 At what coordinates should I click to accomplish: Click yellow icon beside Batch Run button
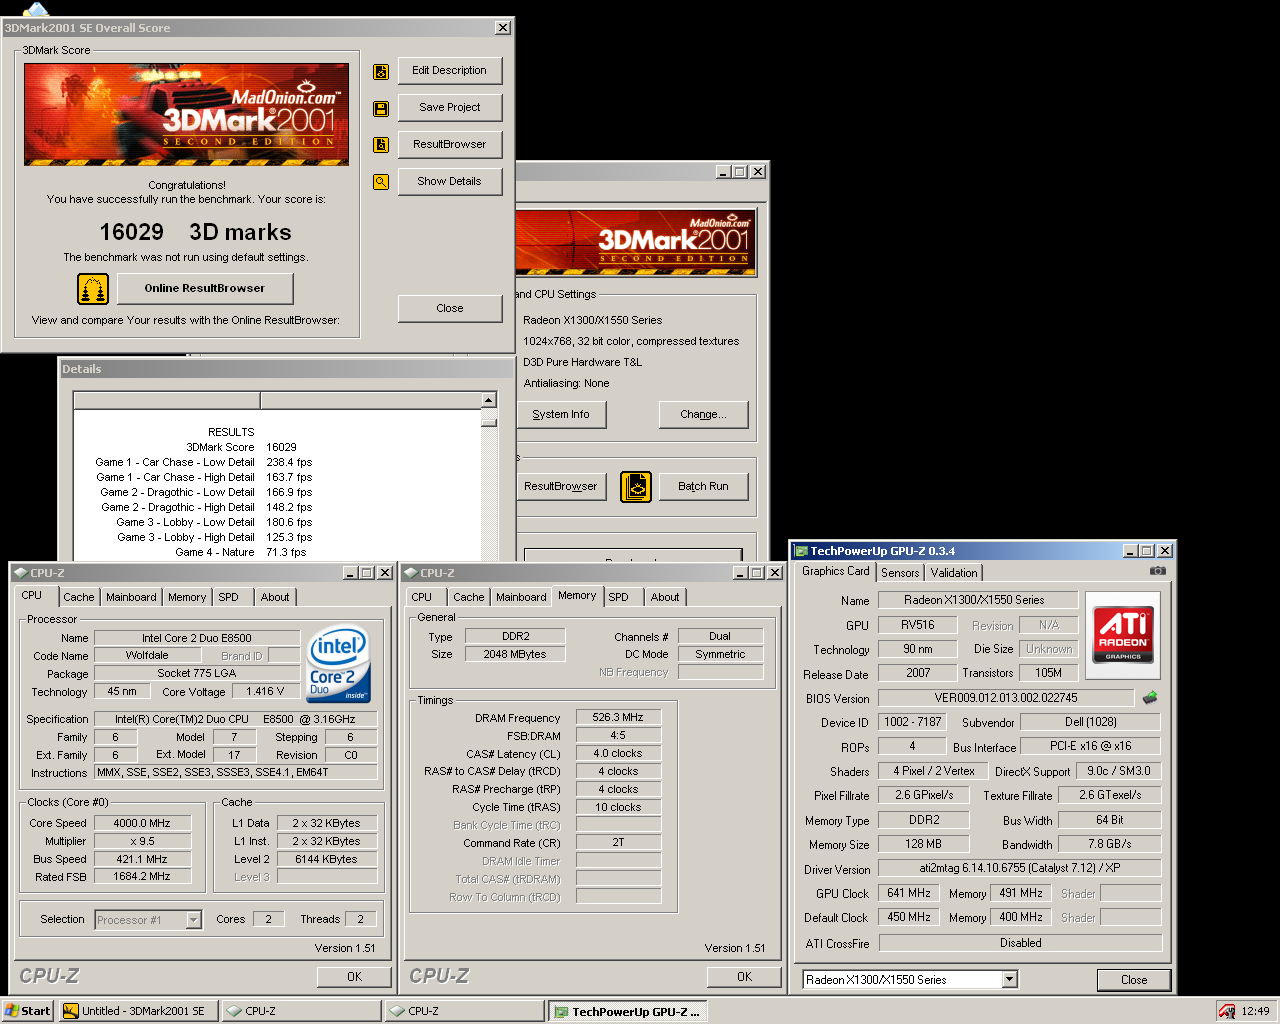click(x=636, y=487)
